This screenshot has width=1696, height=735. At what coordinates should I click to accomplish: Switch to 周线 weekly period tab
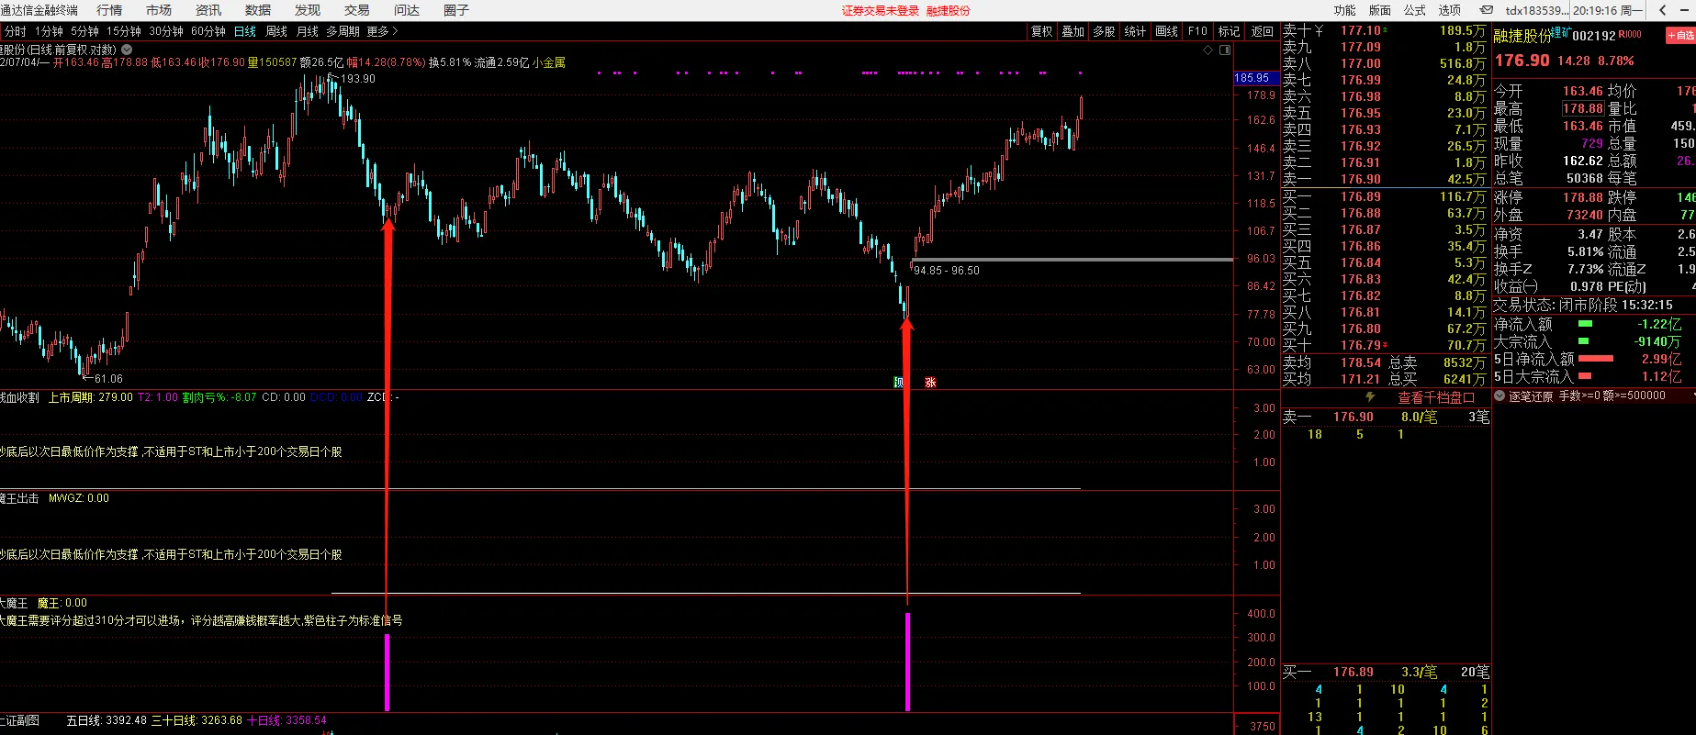(x=276, y=32)
